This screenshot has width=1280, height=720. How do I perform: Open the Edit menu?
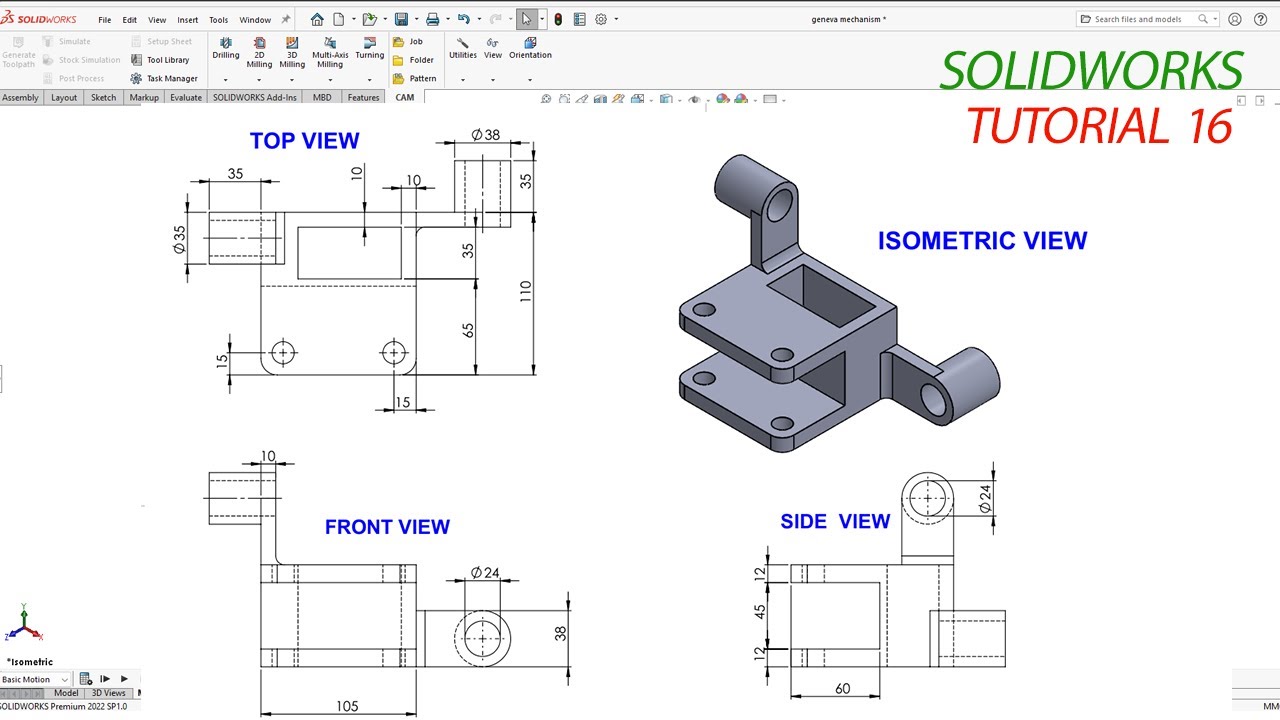pyautogui.click(x=130, y=19)
